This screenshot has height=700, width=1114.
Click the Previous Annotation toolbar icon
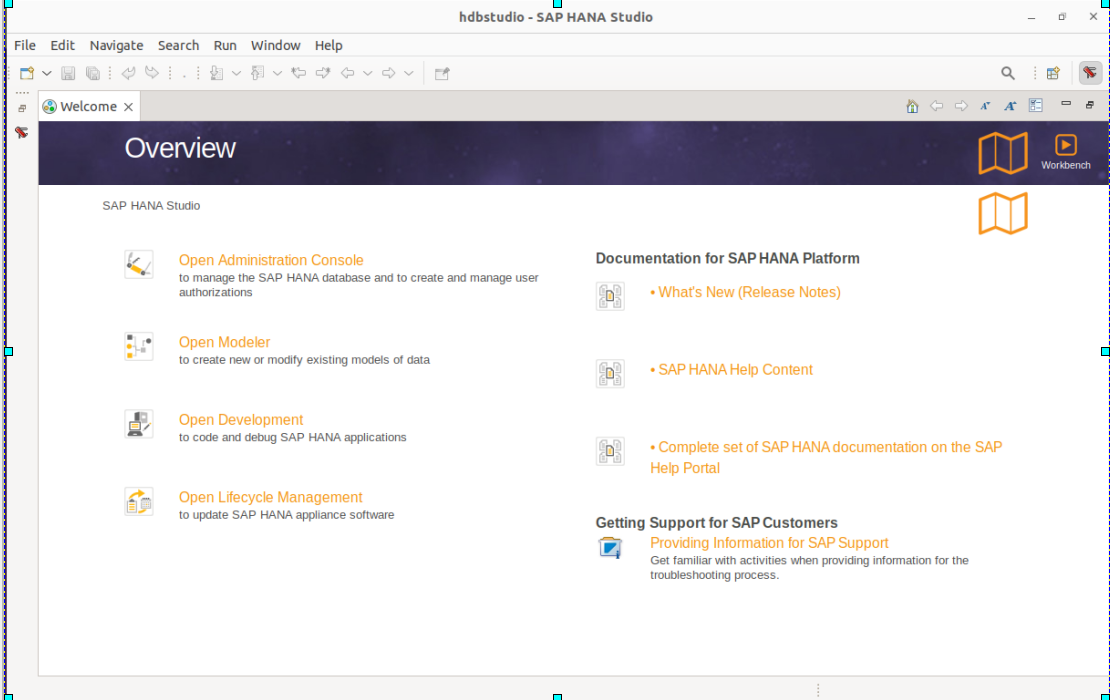pos(258,73)
